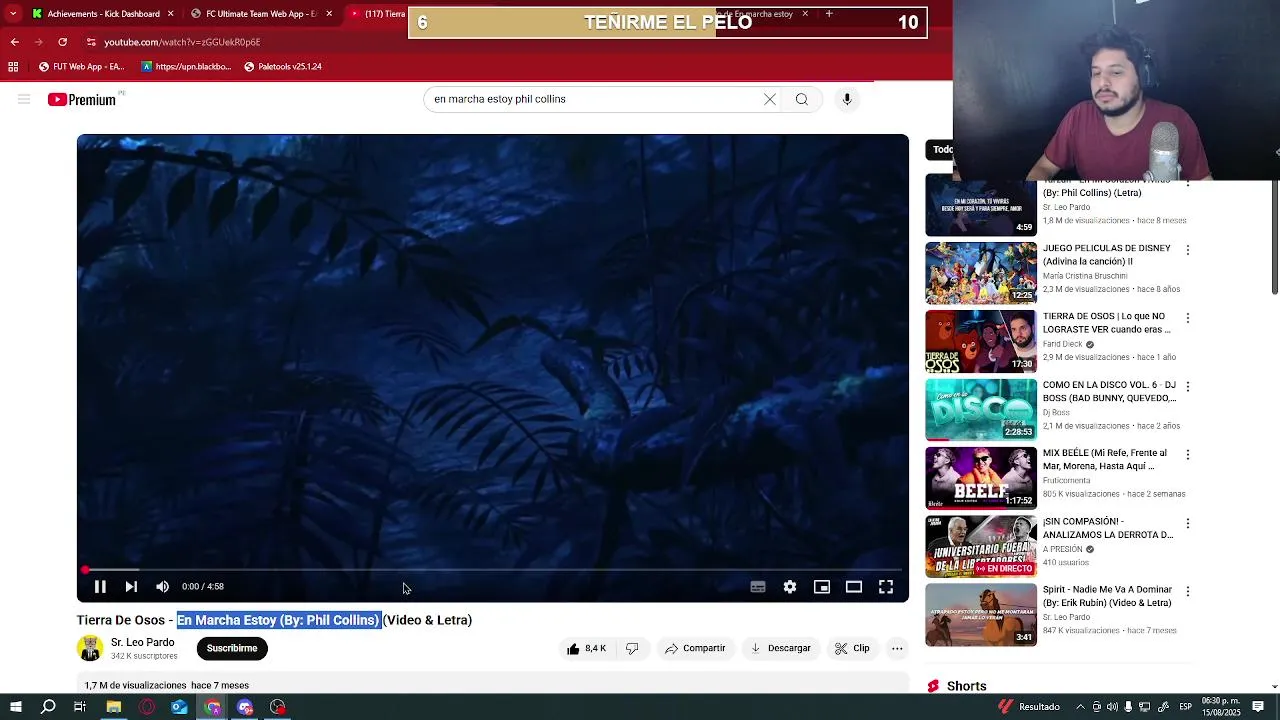Open options for ¡SIN COMPASIÓN! stream
Viewport: 1280px width, 720px height.
(1188, 523)
